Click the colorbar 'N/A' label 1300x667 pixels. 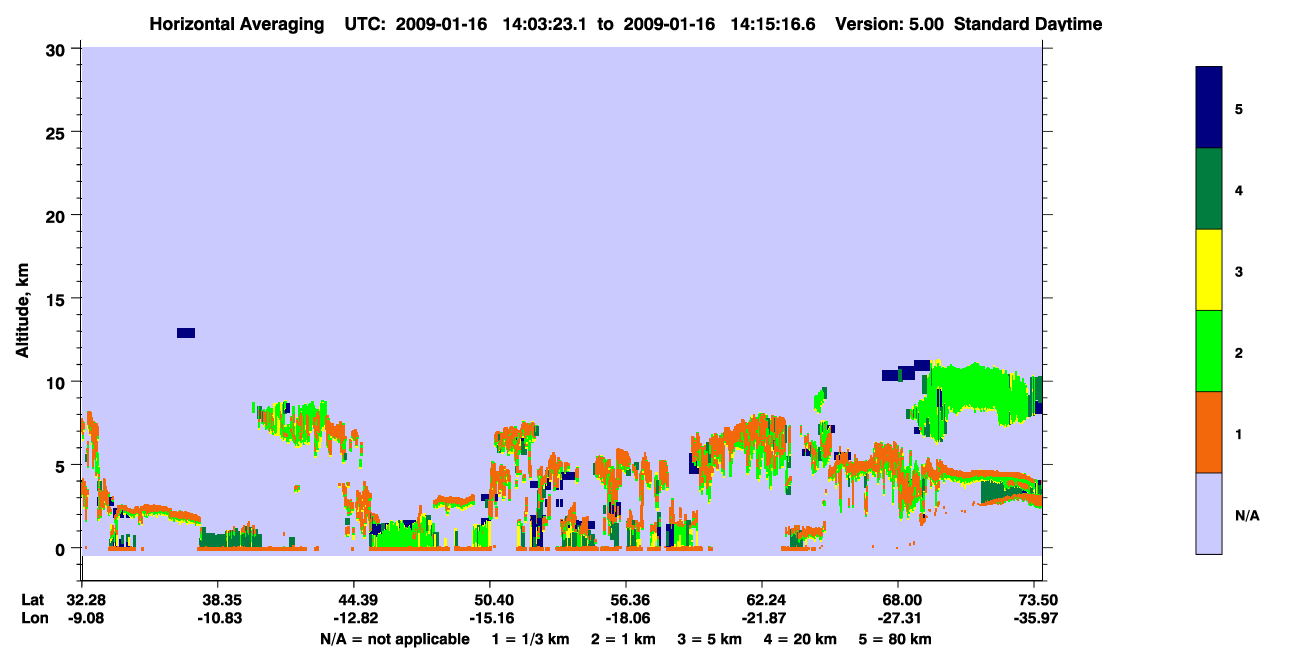tap(1246, 515)
